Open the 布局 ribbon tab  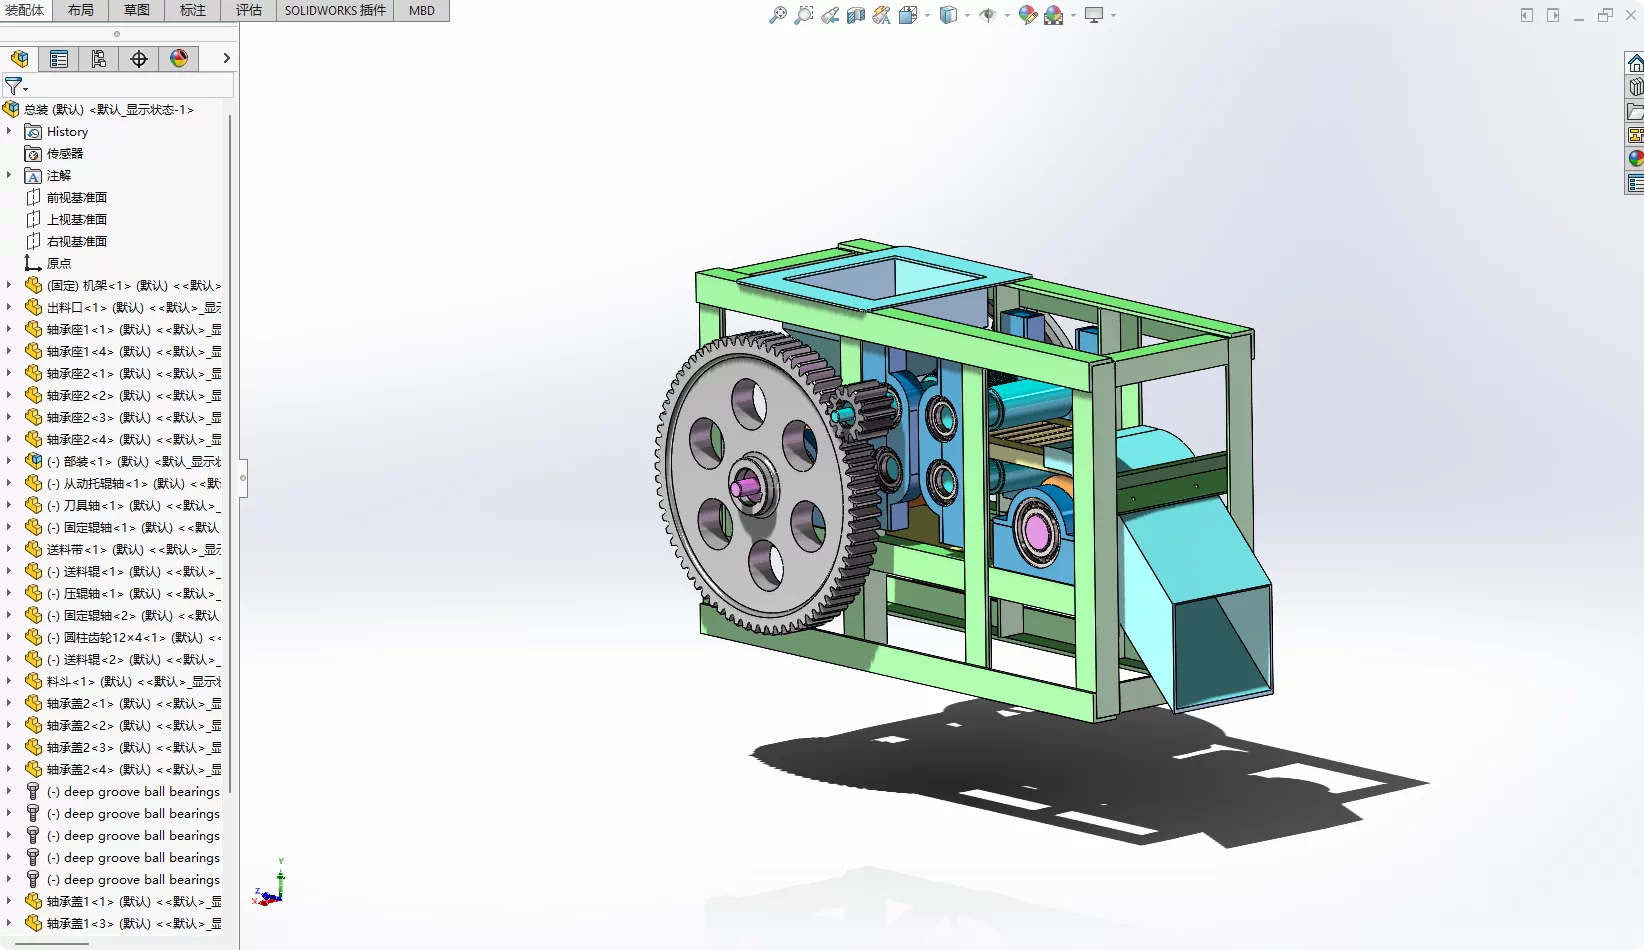[81, 10]
